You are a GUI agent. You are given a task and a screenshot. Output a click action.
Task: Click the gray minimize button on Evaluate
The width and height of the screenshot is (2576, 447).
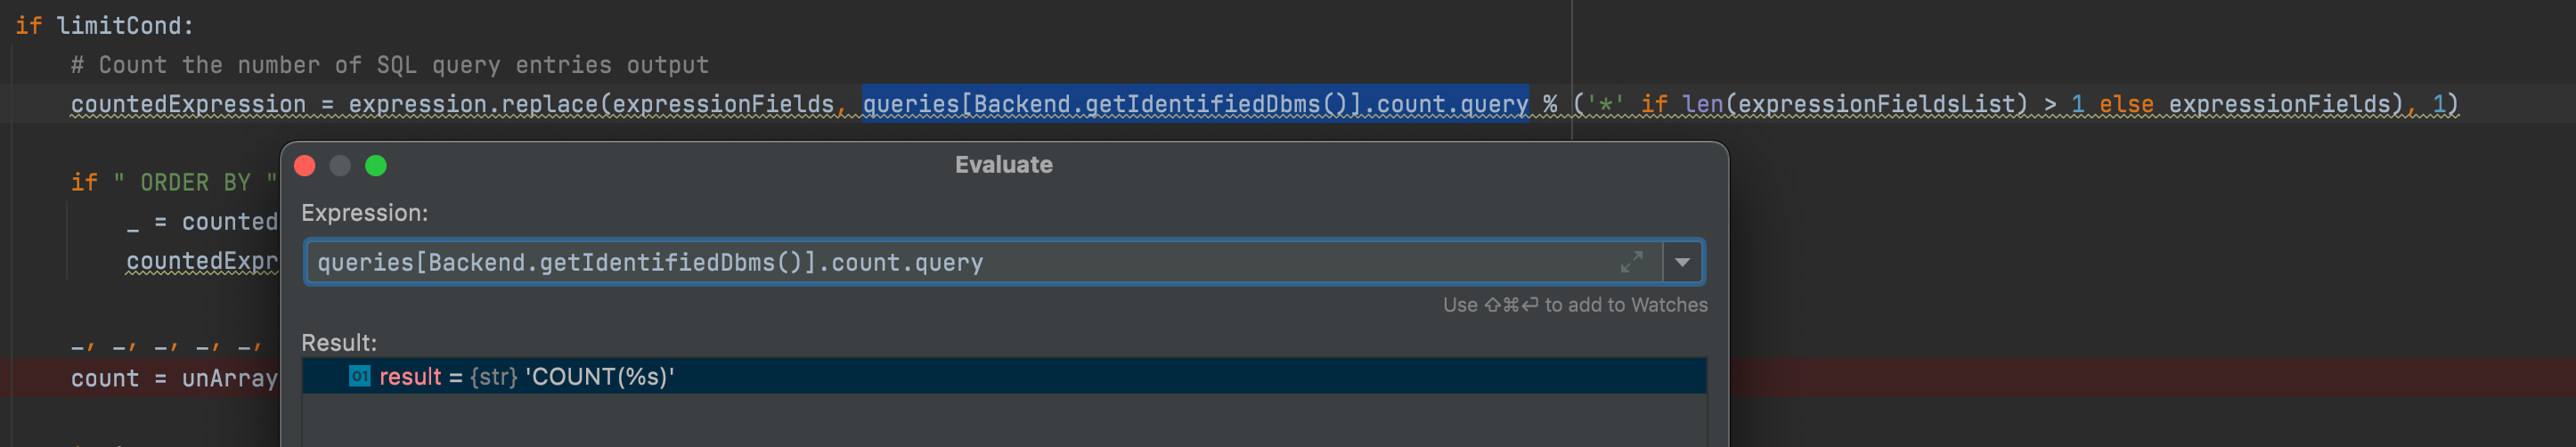340,166
